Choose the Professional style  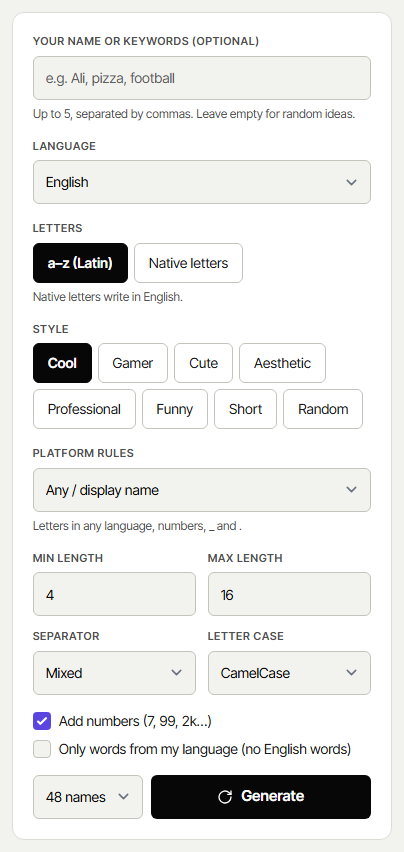(84, 409)
